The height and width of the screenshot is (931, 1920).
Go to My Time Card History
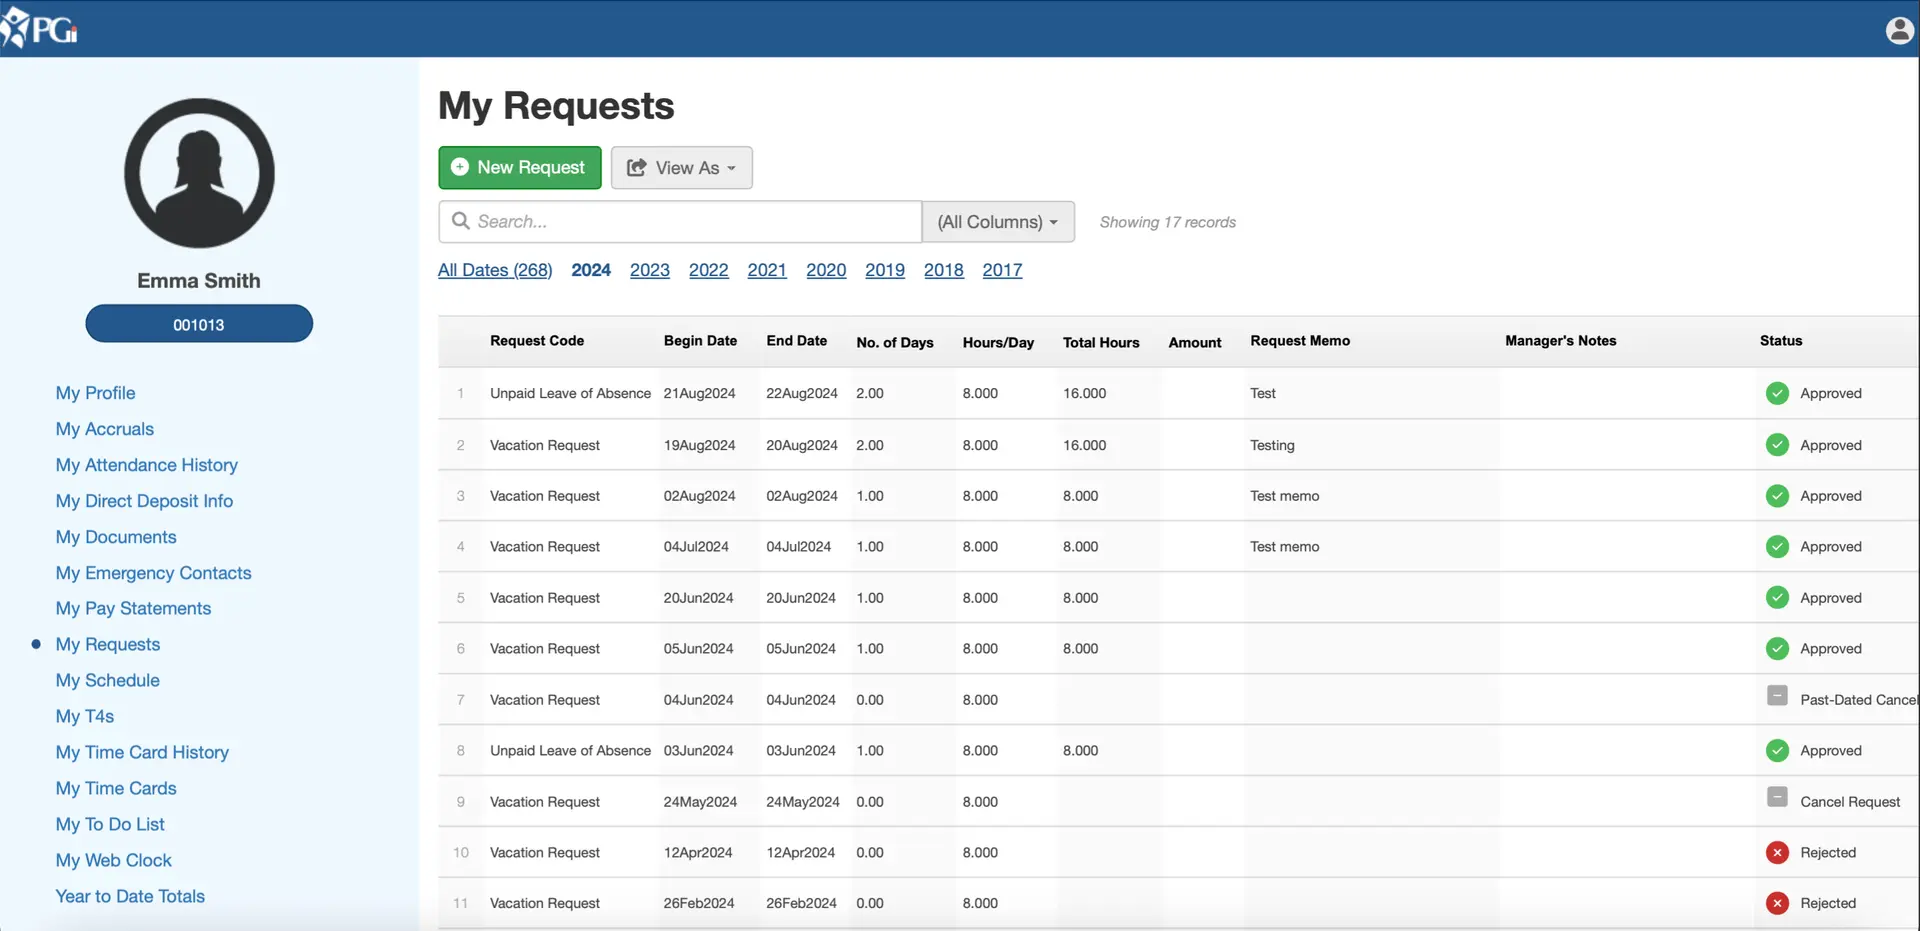click(142, 752)
